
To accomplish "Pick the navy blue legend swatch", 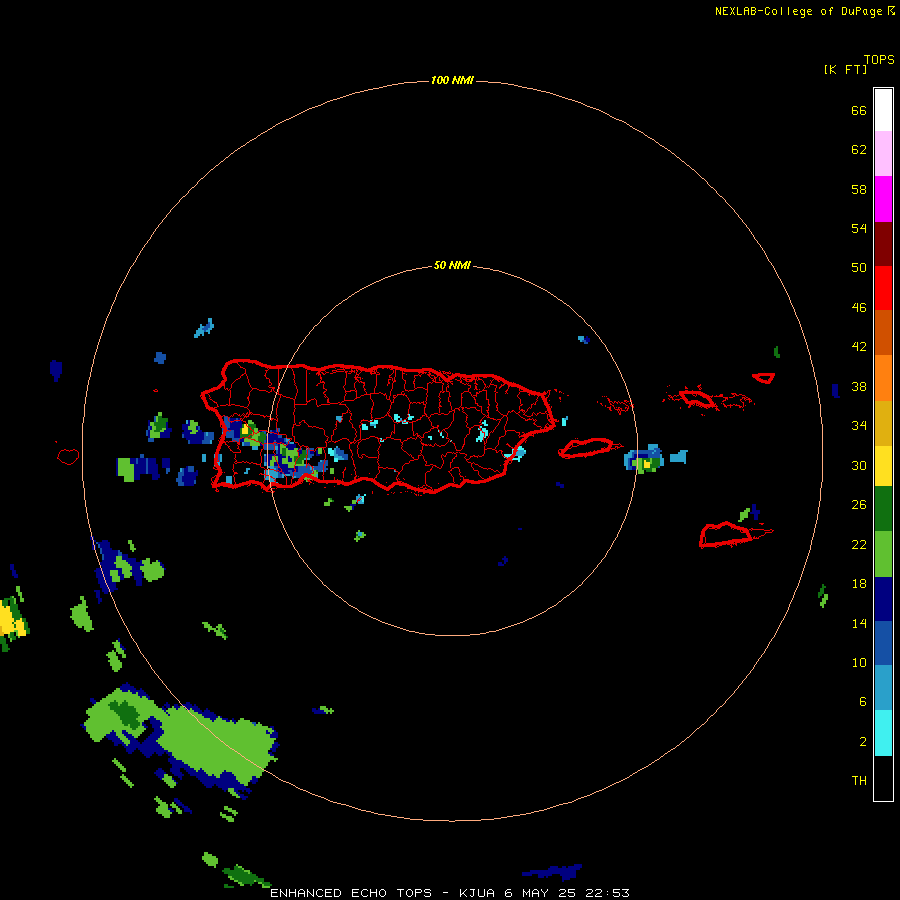I will [x=883, y=599].
